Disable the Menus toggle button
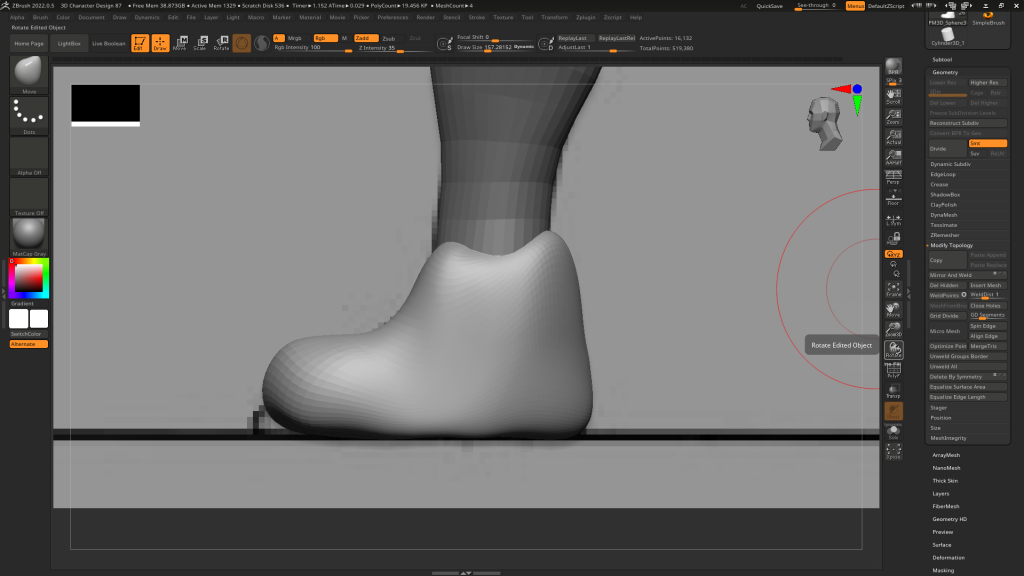The image size is (1024, 576). point(855,6)
